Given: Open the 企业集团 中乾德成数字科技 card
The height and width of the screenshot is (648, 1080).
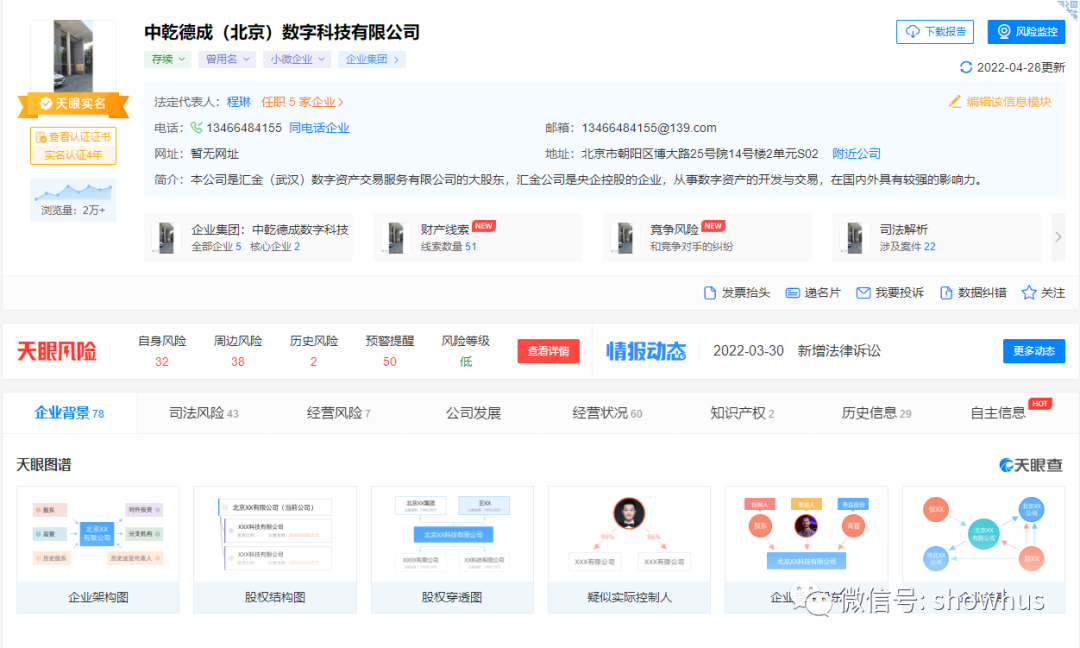Looking at the screenshot, I should (249, 237).
